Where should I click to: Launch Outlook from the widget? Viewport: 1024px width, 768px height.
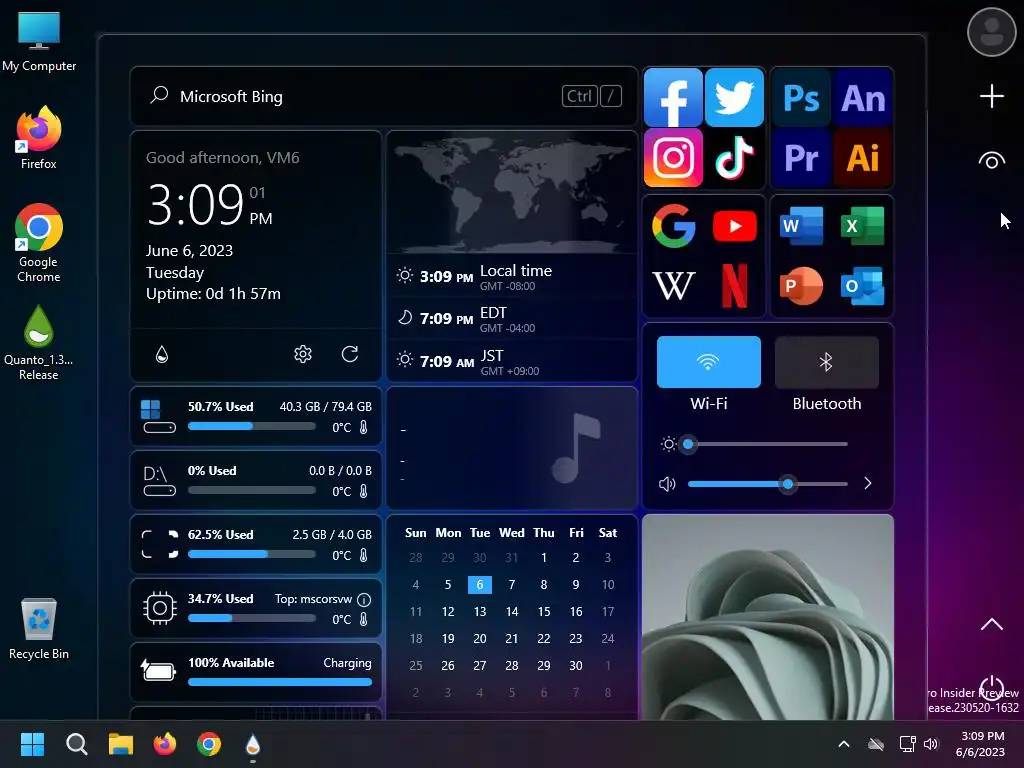(863, 285)
